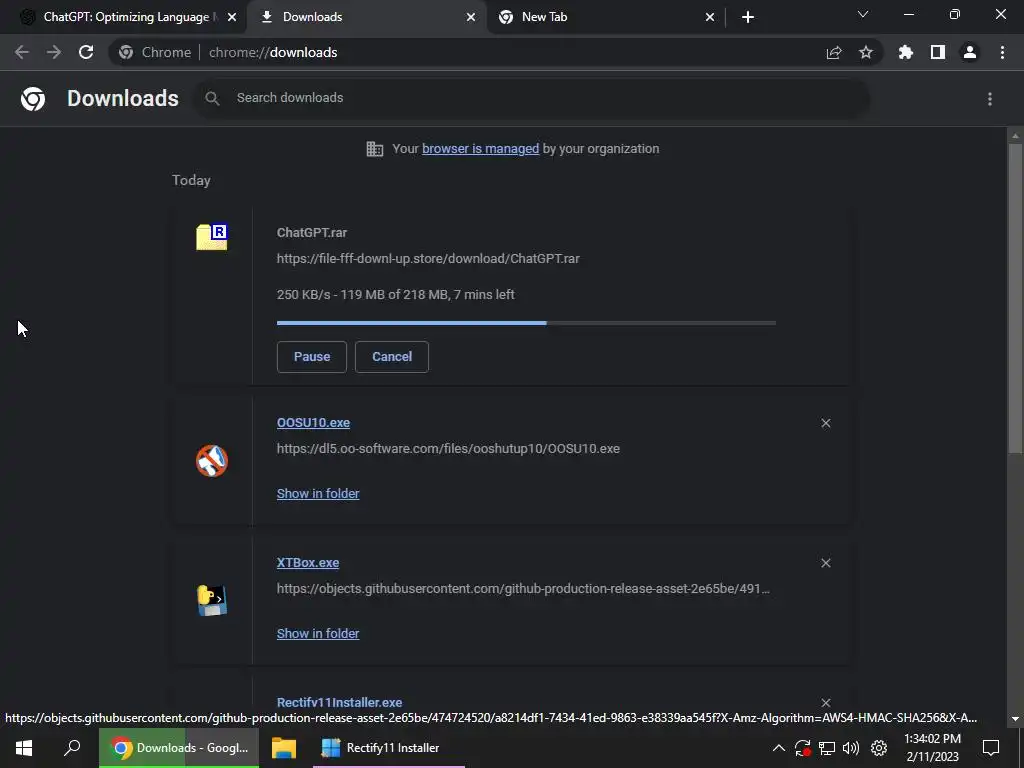Click the OOSU10.exe source URL text

tap(448, 449)
